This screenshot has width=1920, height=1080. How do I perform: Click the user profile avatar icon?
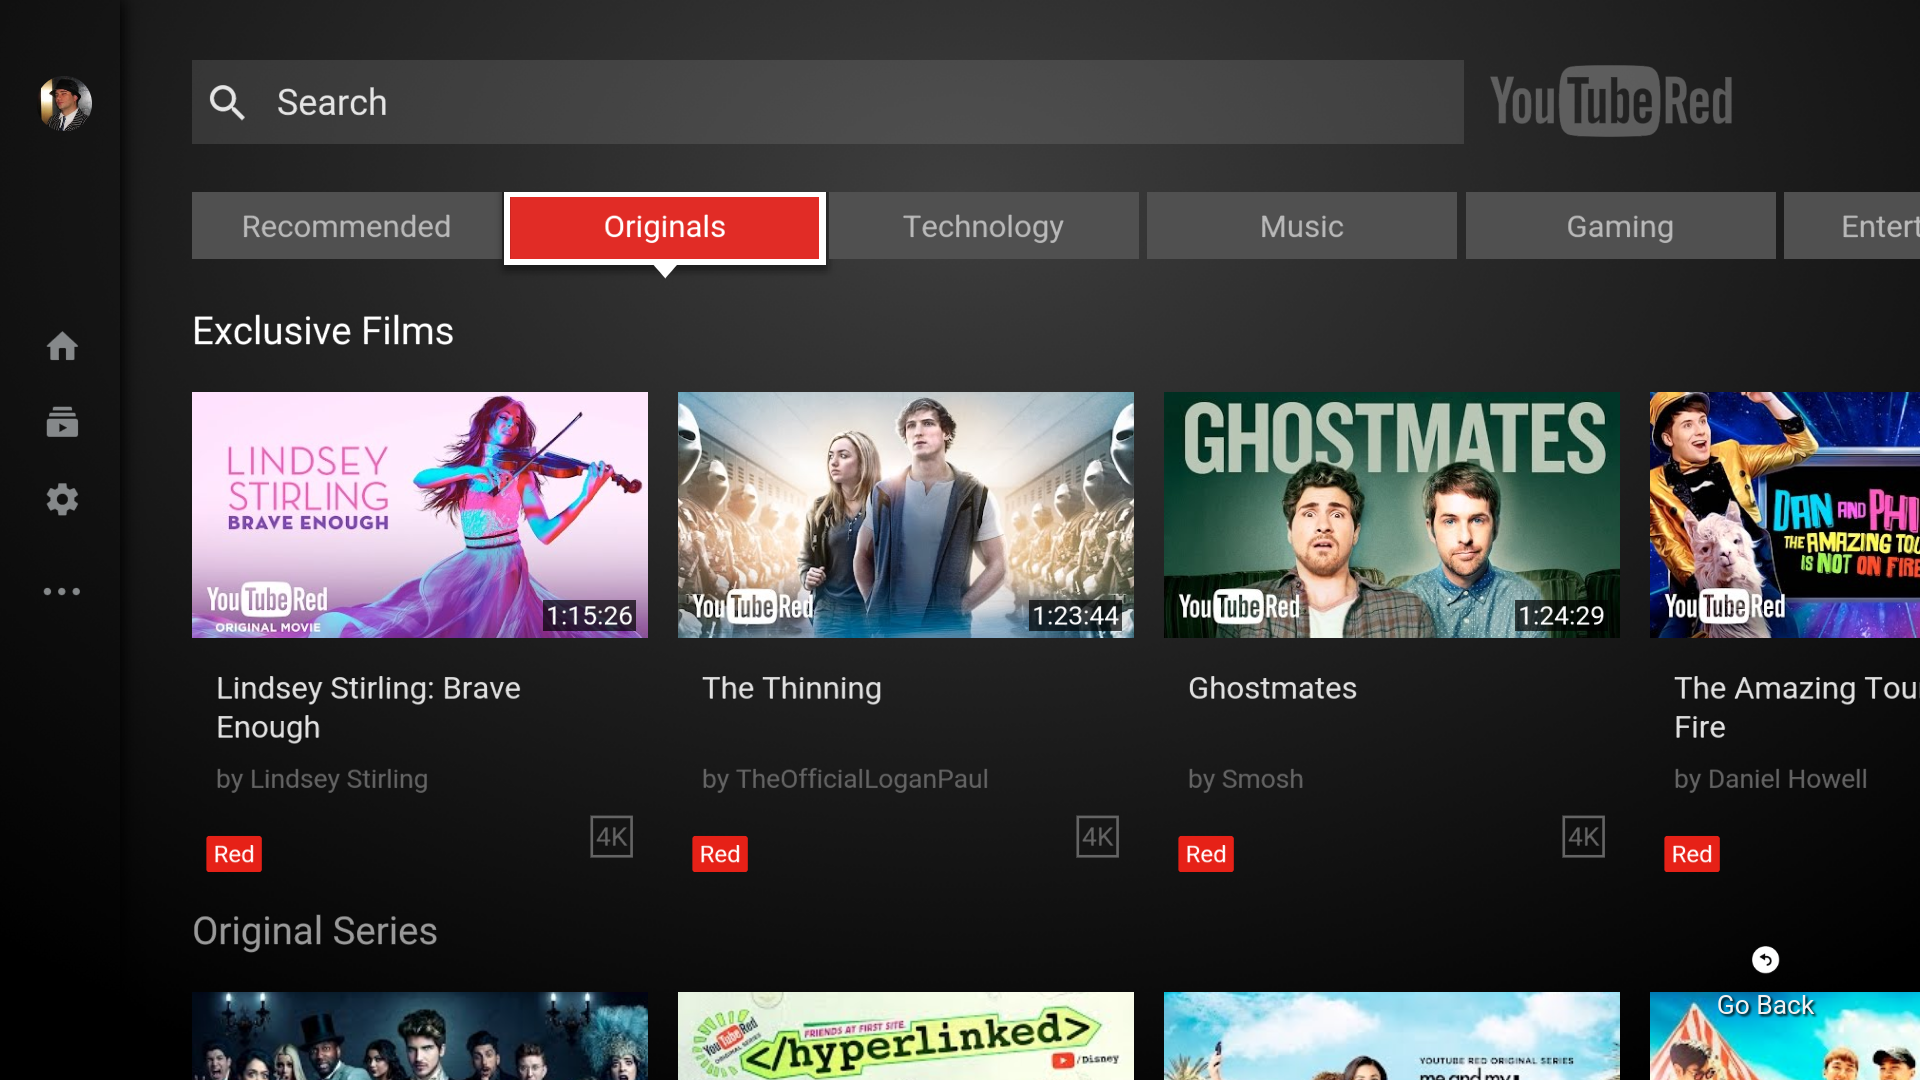62,102
